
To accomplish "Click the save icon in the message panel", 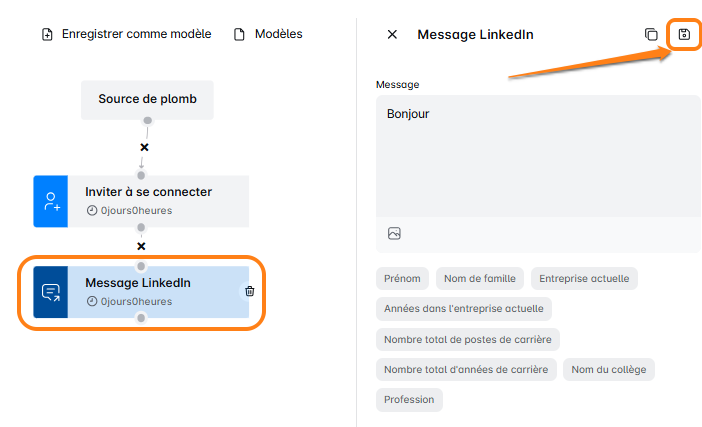I will 684,35.
